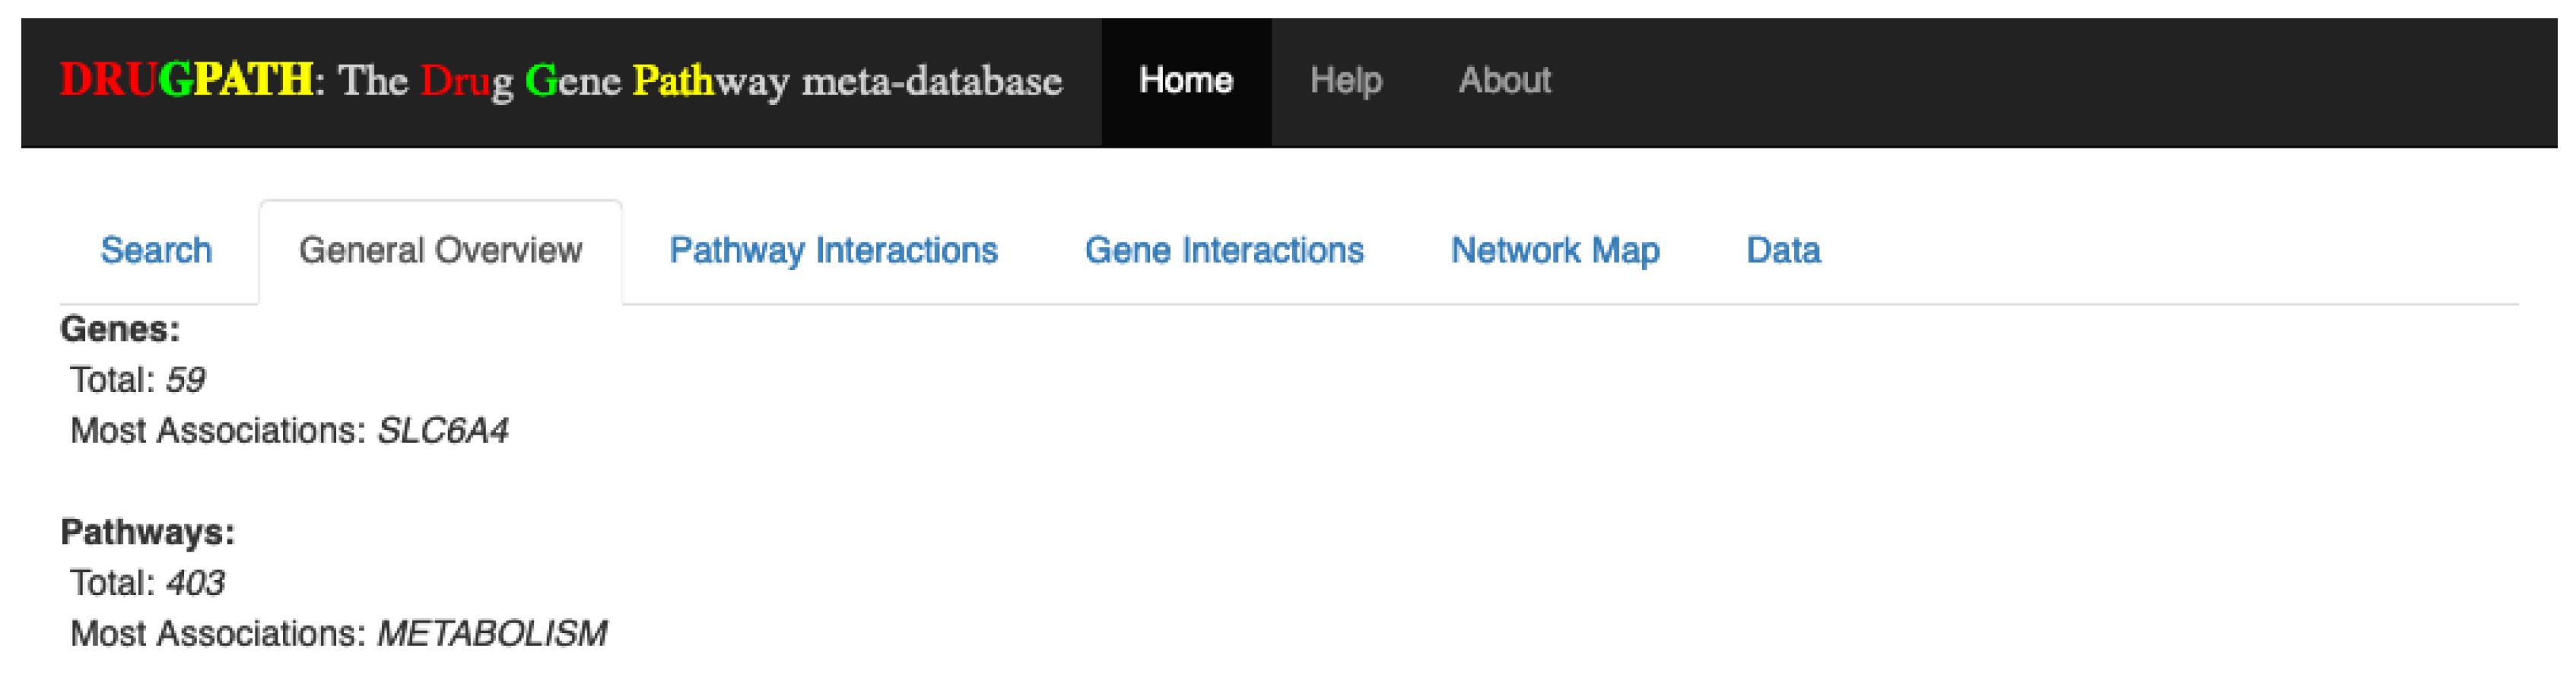Click the DRUGPATH logo title in navbar
The image size is (2576, 678).
[x=560, y=80]
